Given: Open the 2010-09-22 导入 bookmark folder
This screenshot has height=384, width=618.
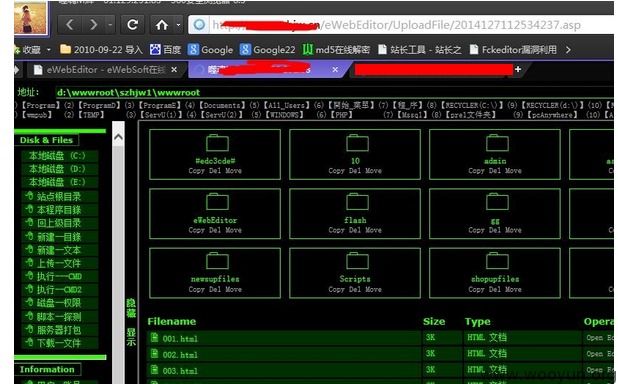Looking at the screenshot, I should tap(101, 50).
